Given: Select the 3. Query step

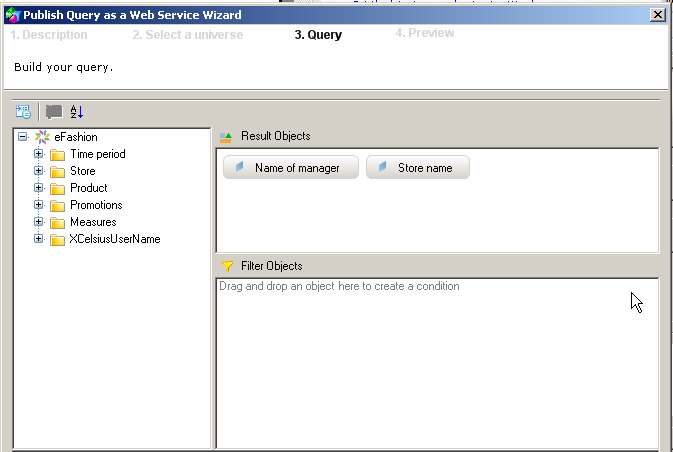Looking at the screenshot, I should [x=318, y=35].
